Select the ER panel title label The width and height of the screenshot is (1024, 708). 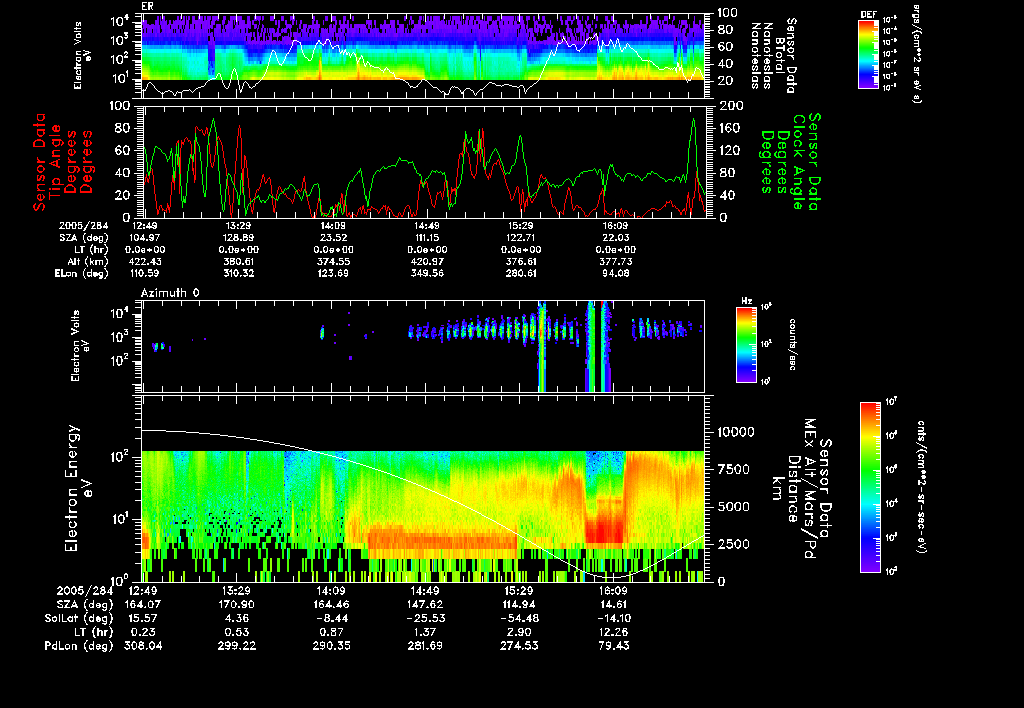coord(147,7)
